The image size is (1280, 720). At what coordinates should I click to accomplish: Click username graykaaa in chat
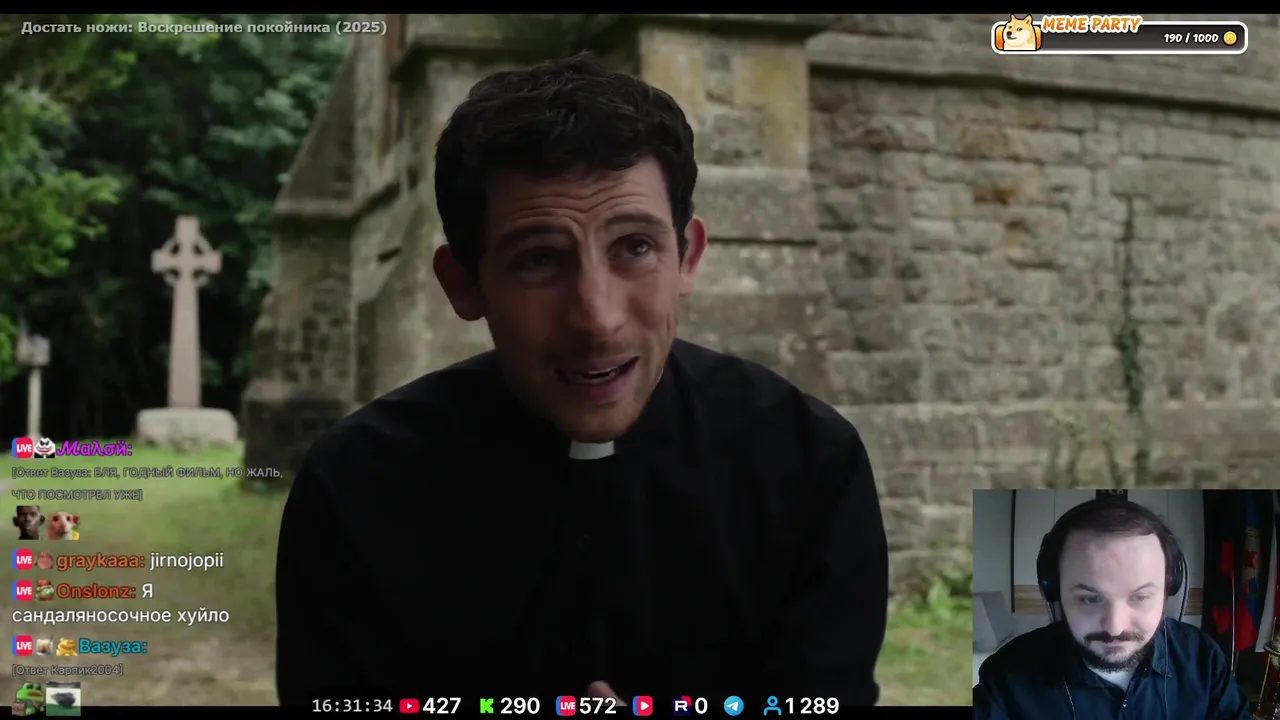100,560
